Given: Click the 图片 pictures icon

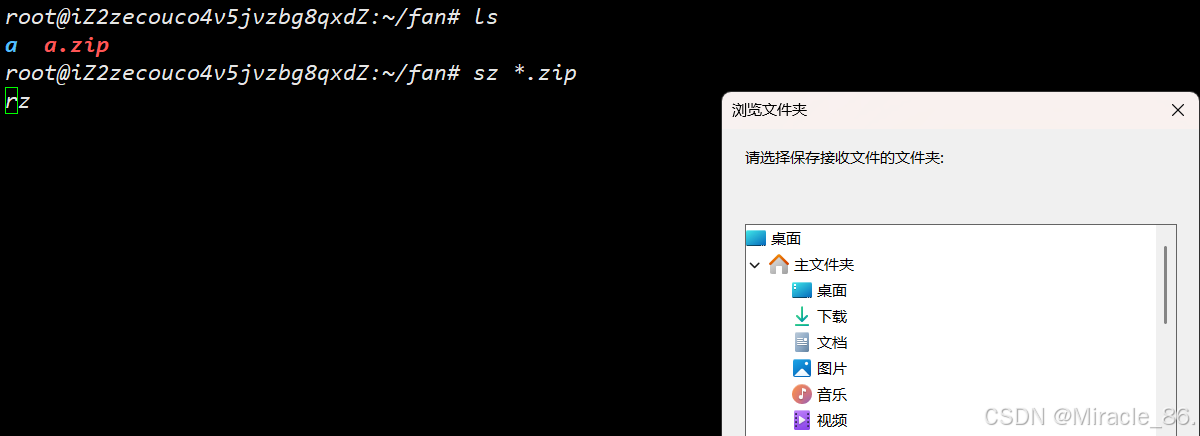Looking at the screenshot, I should point(802,368).
